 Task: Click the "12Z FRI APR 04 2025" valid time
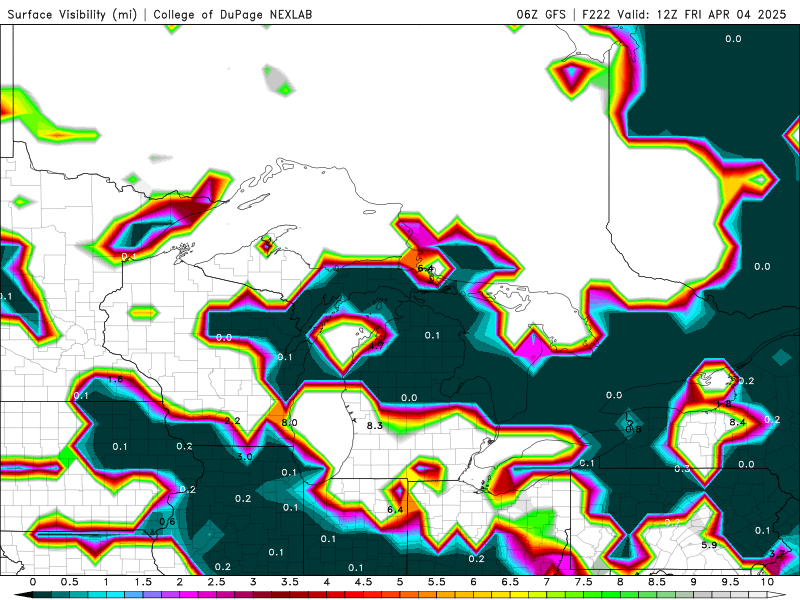(721, 14)
